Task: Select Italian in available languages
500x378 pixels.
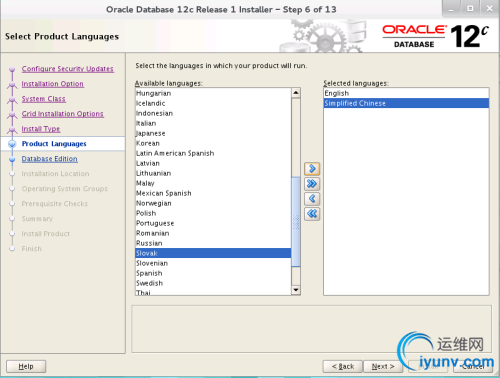Action: (213, 123)
